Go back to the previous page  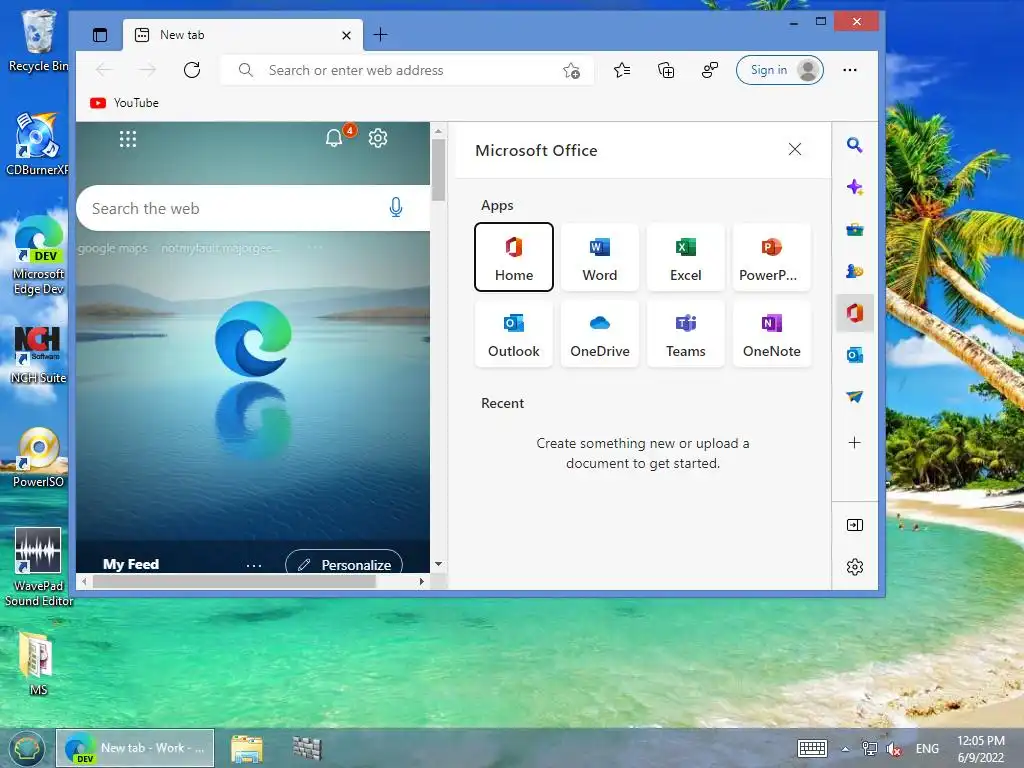[104, 70]
